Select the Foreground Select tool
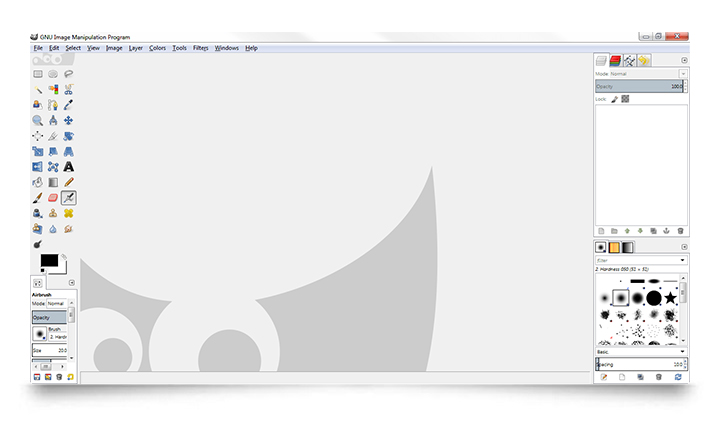 click(38, 105)
